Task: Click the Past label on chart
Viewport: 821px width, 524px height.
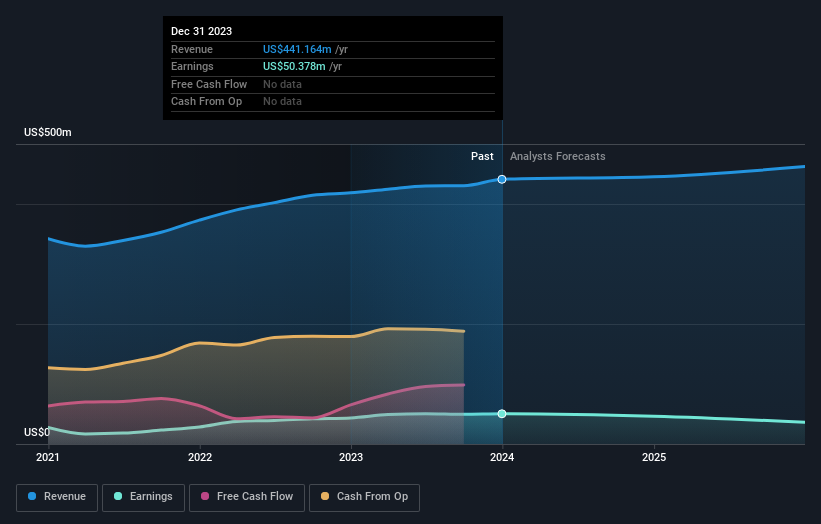Action: (x=482, y=157)
